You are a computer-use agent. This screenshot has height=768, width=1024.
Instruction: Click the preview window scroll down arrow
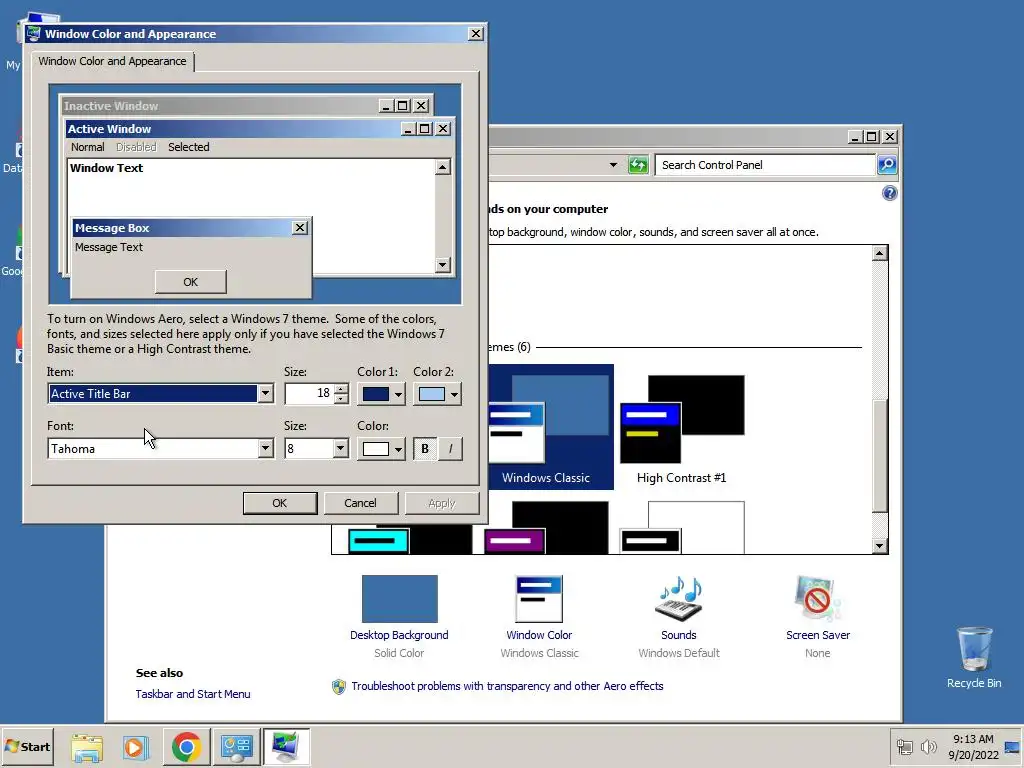pos(443,264)
